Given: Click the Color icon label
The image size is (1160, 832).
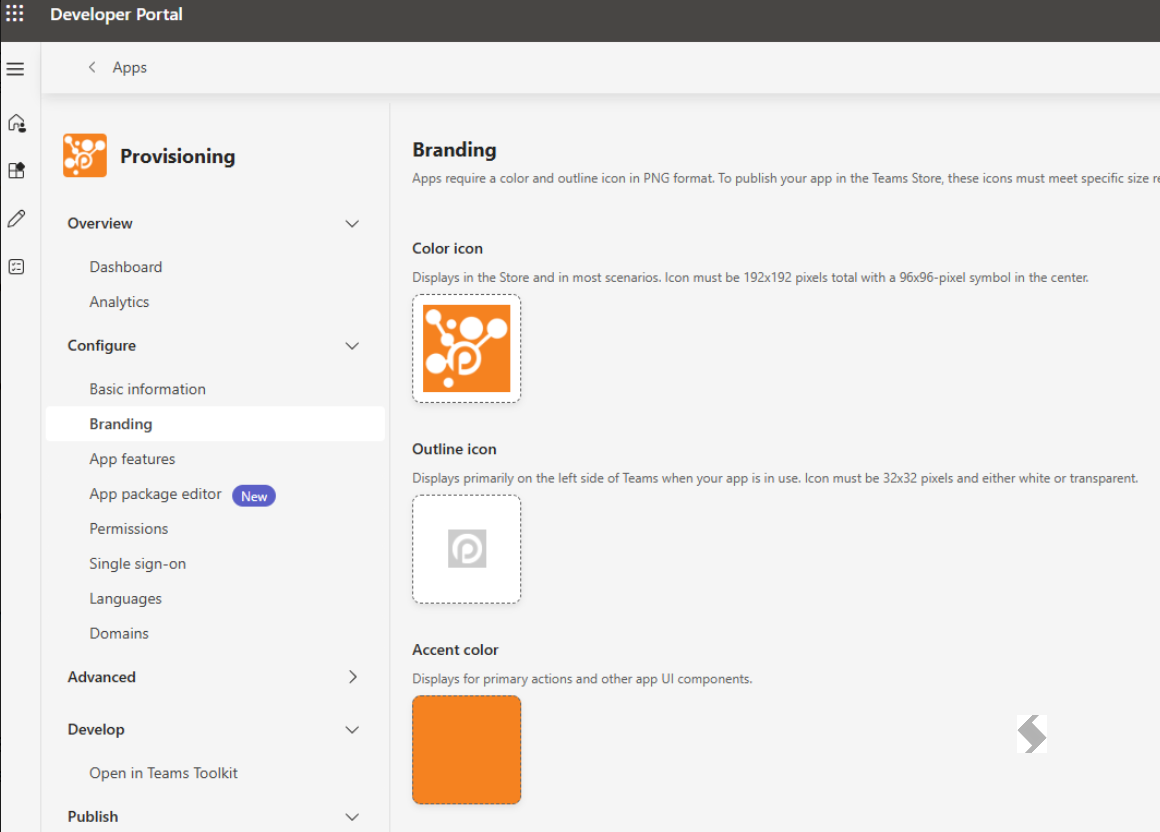Looking at the screenshot, I should pyautogui.click(x=448, y=248).
